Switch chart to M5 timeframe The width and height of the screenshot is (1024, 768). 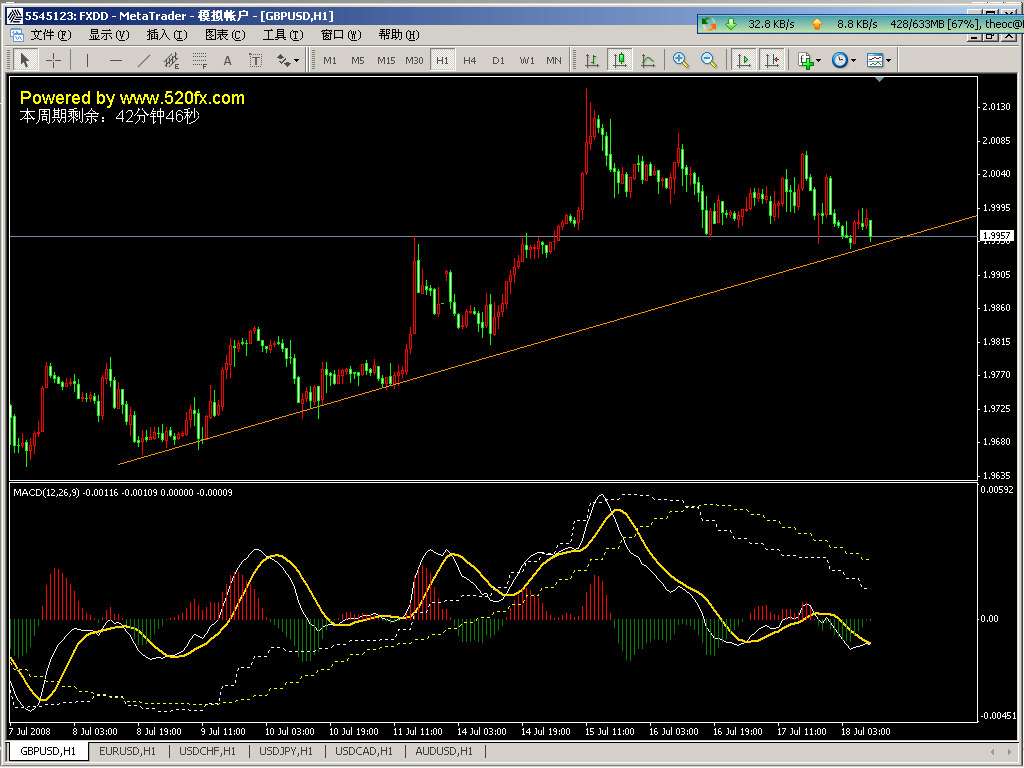tap(358, 60)
